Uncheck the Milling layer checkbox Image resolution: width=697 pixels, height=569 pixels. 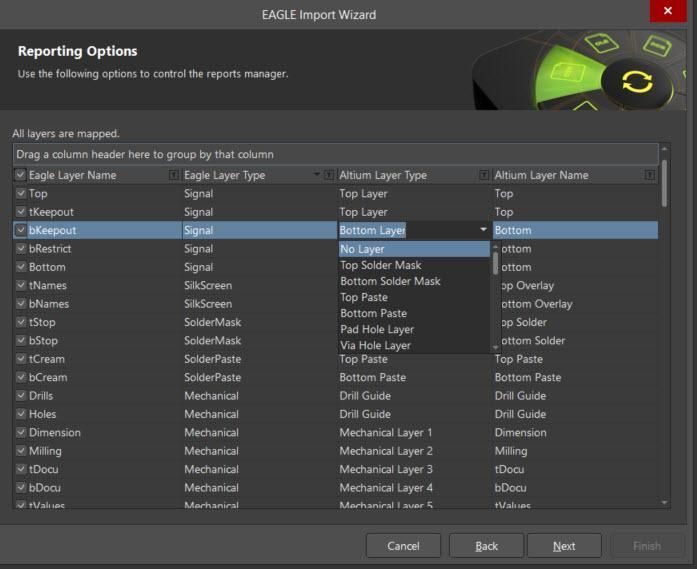[x=20, y=450]
